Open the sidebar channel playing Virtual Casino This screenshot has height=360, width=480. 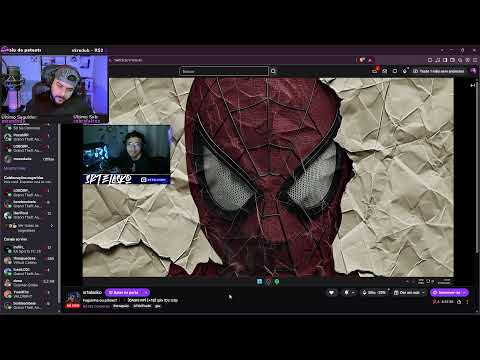click(29, 260)
